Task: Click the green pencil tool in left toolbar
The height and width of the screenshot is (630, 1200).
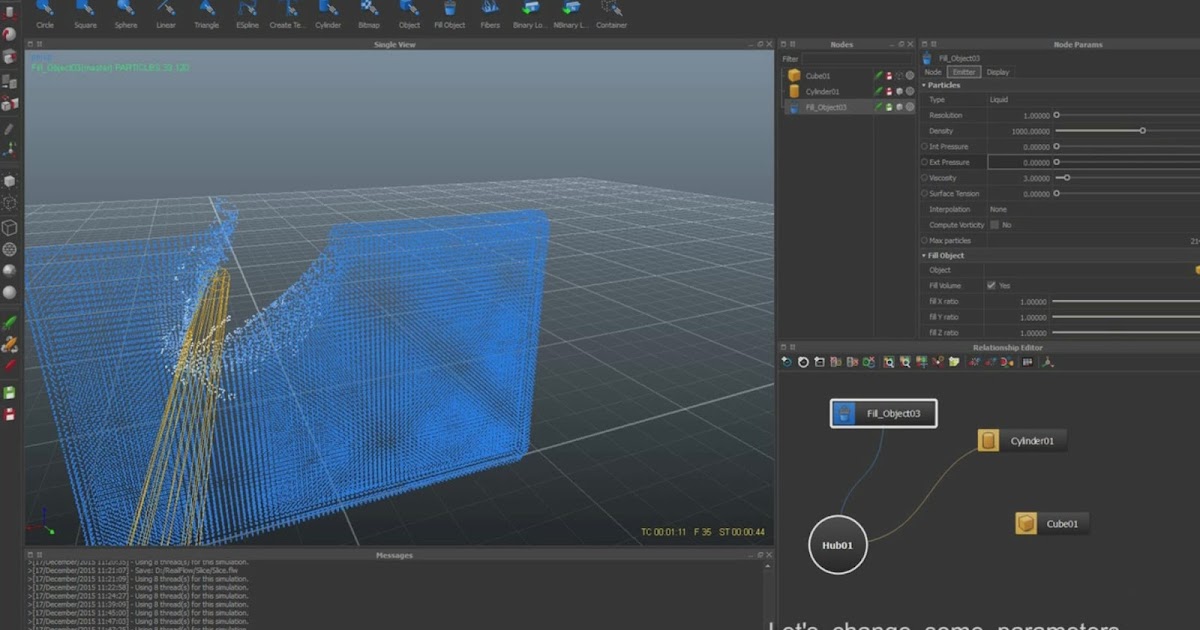Action: click(10, 322)
